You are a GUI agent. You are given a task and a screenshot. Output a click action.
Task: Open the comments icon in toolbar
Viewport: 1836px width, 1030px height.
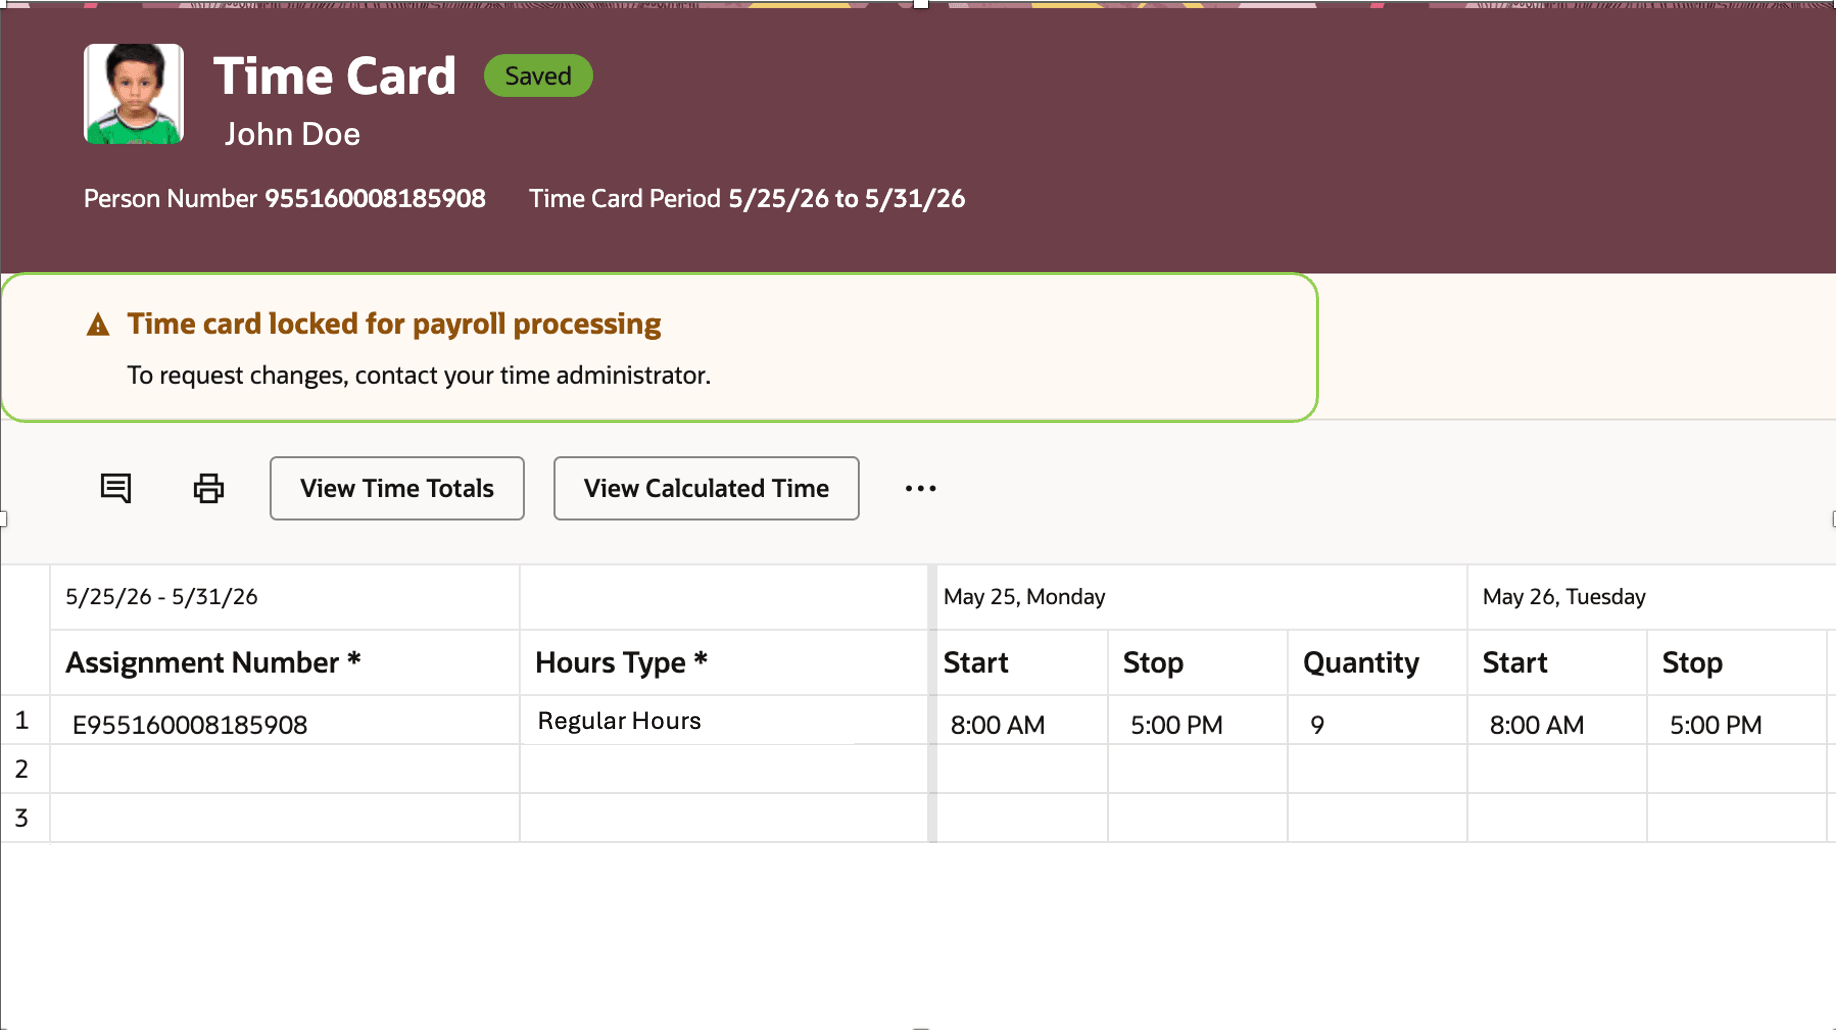click(116, 488)
